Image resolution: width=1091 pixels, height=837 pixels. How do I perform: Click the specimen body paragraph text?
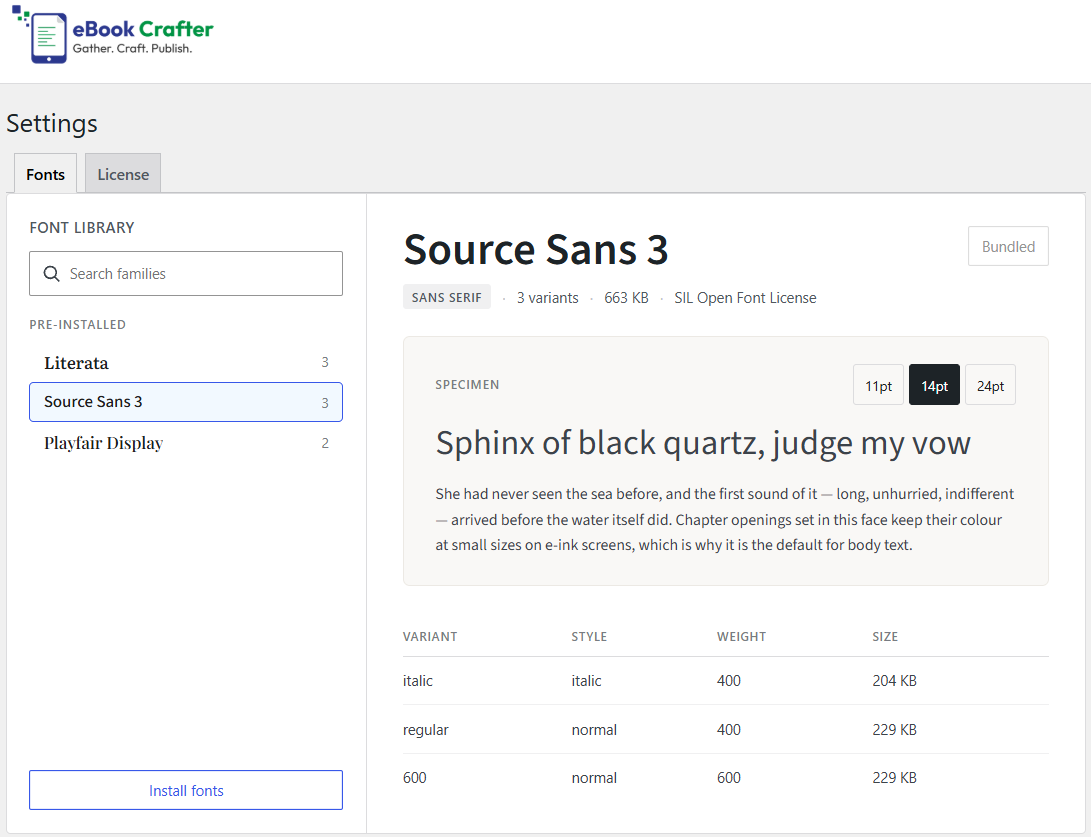pos(724,519)
